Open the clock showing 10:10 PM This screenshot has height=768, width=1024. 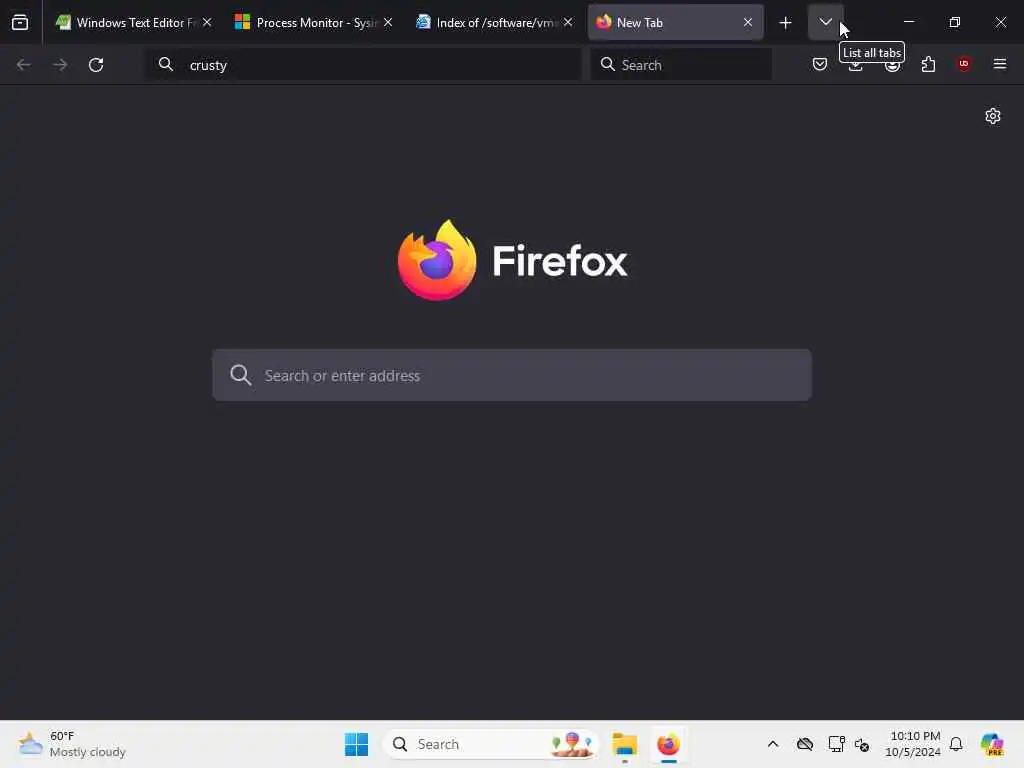coord(912,744)
